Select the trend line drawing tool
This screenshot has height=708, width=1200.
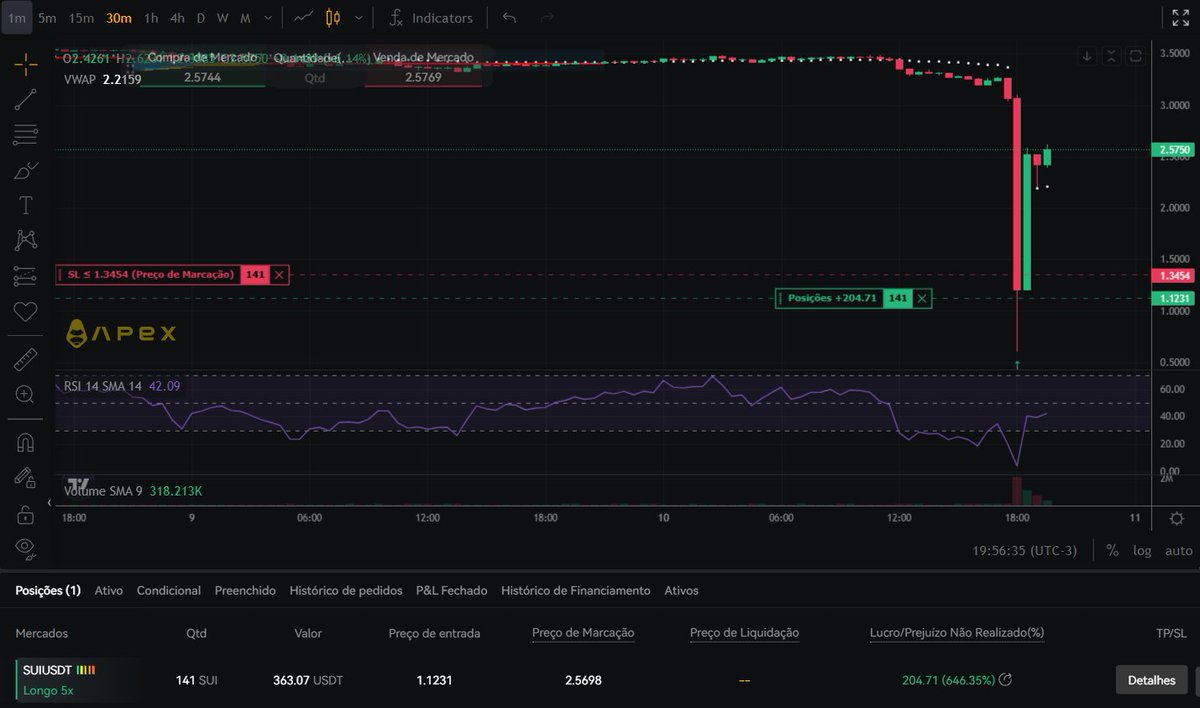click(25, 99)
